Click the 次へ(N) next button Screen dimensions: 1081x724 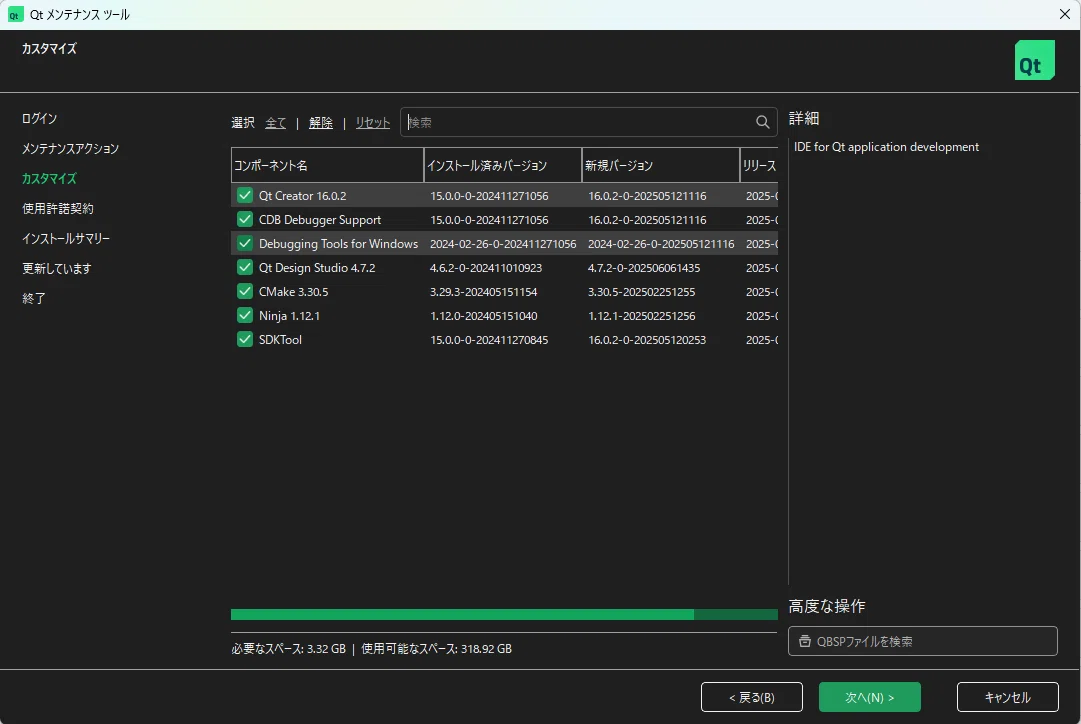(x=869, y=697)
